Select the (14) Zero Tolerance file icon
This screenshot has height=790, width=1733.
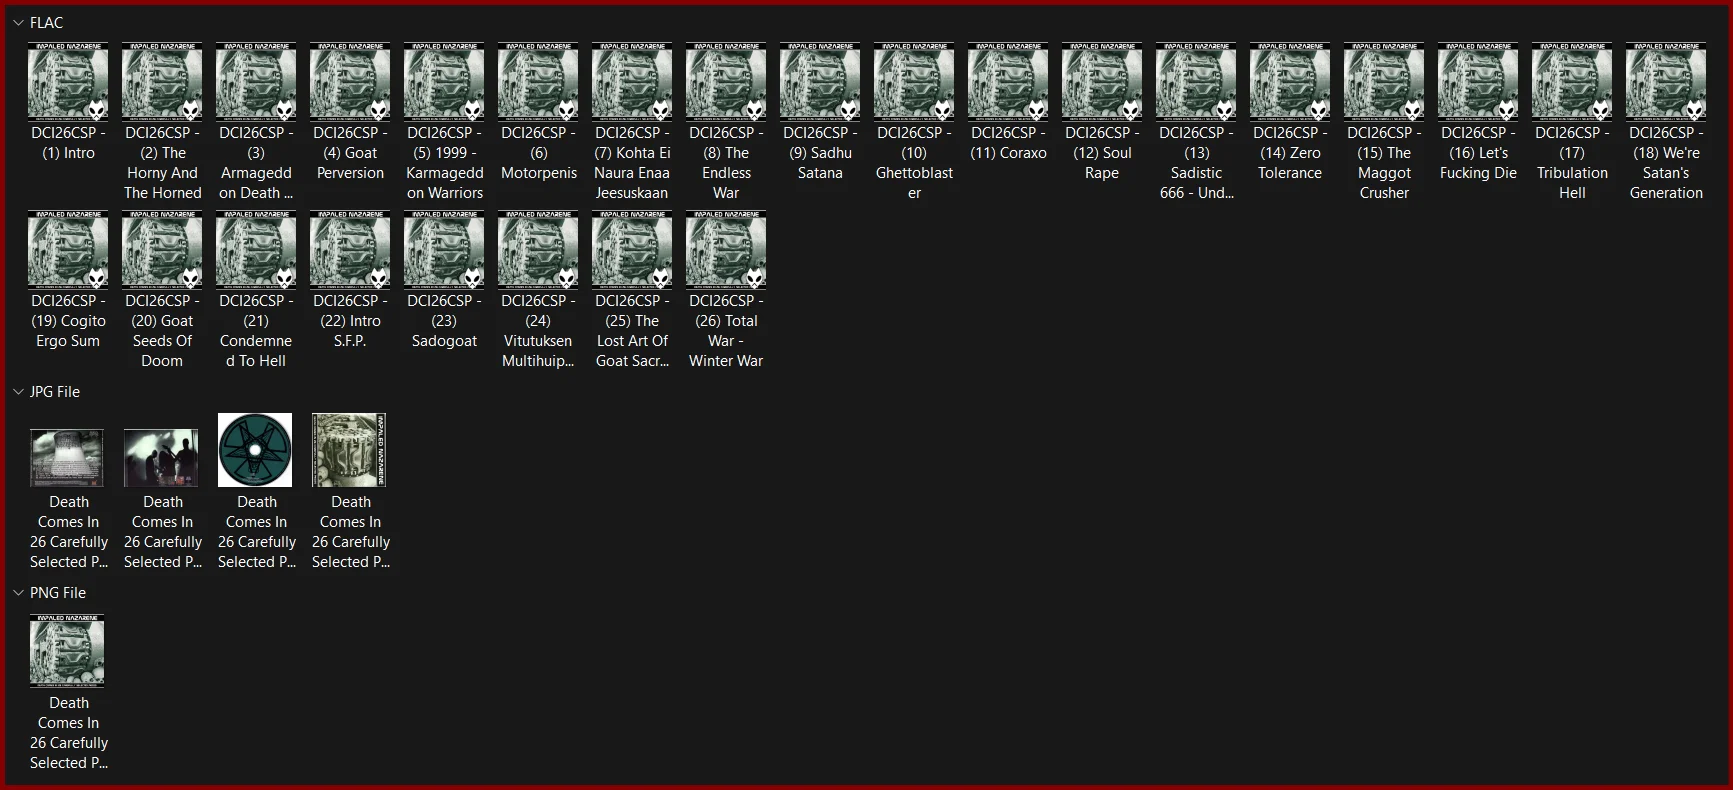1290,81
